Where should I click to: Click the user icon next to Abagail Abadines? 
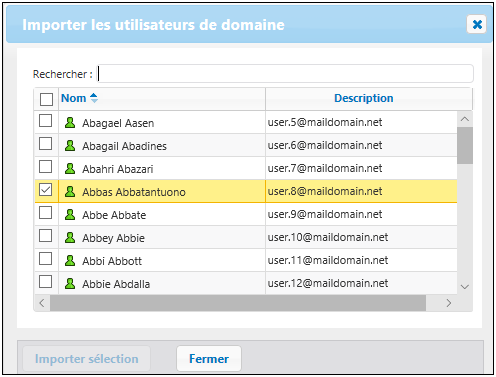tap(70, 146)
